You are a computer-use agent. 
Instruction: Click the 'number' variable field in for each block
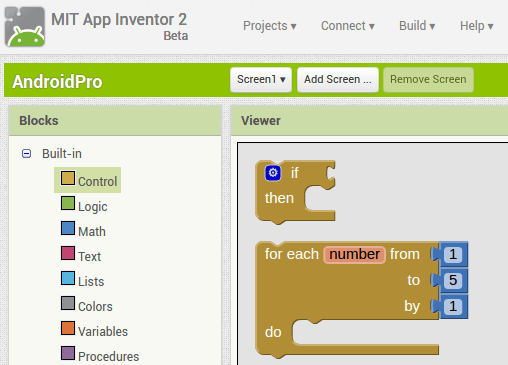[354, 254]
